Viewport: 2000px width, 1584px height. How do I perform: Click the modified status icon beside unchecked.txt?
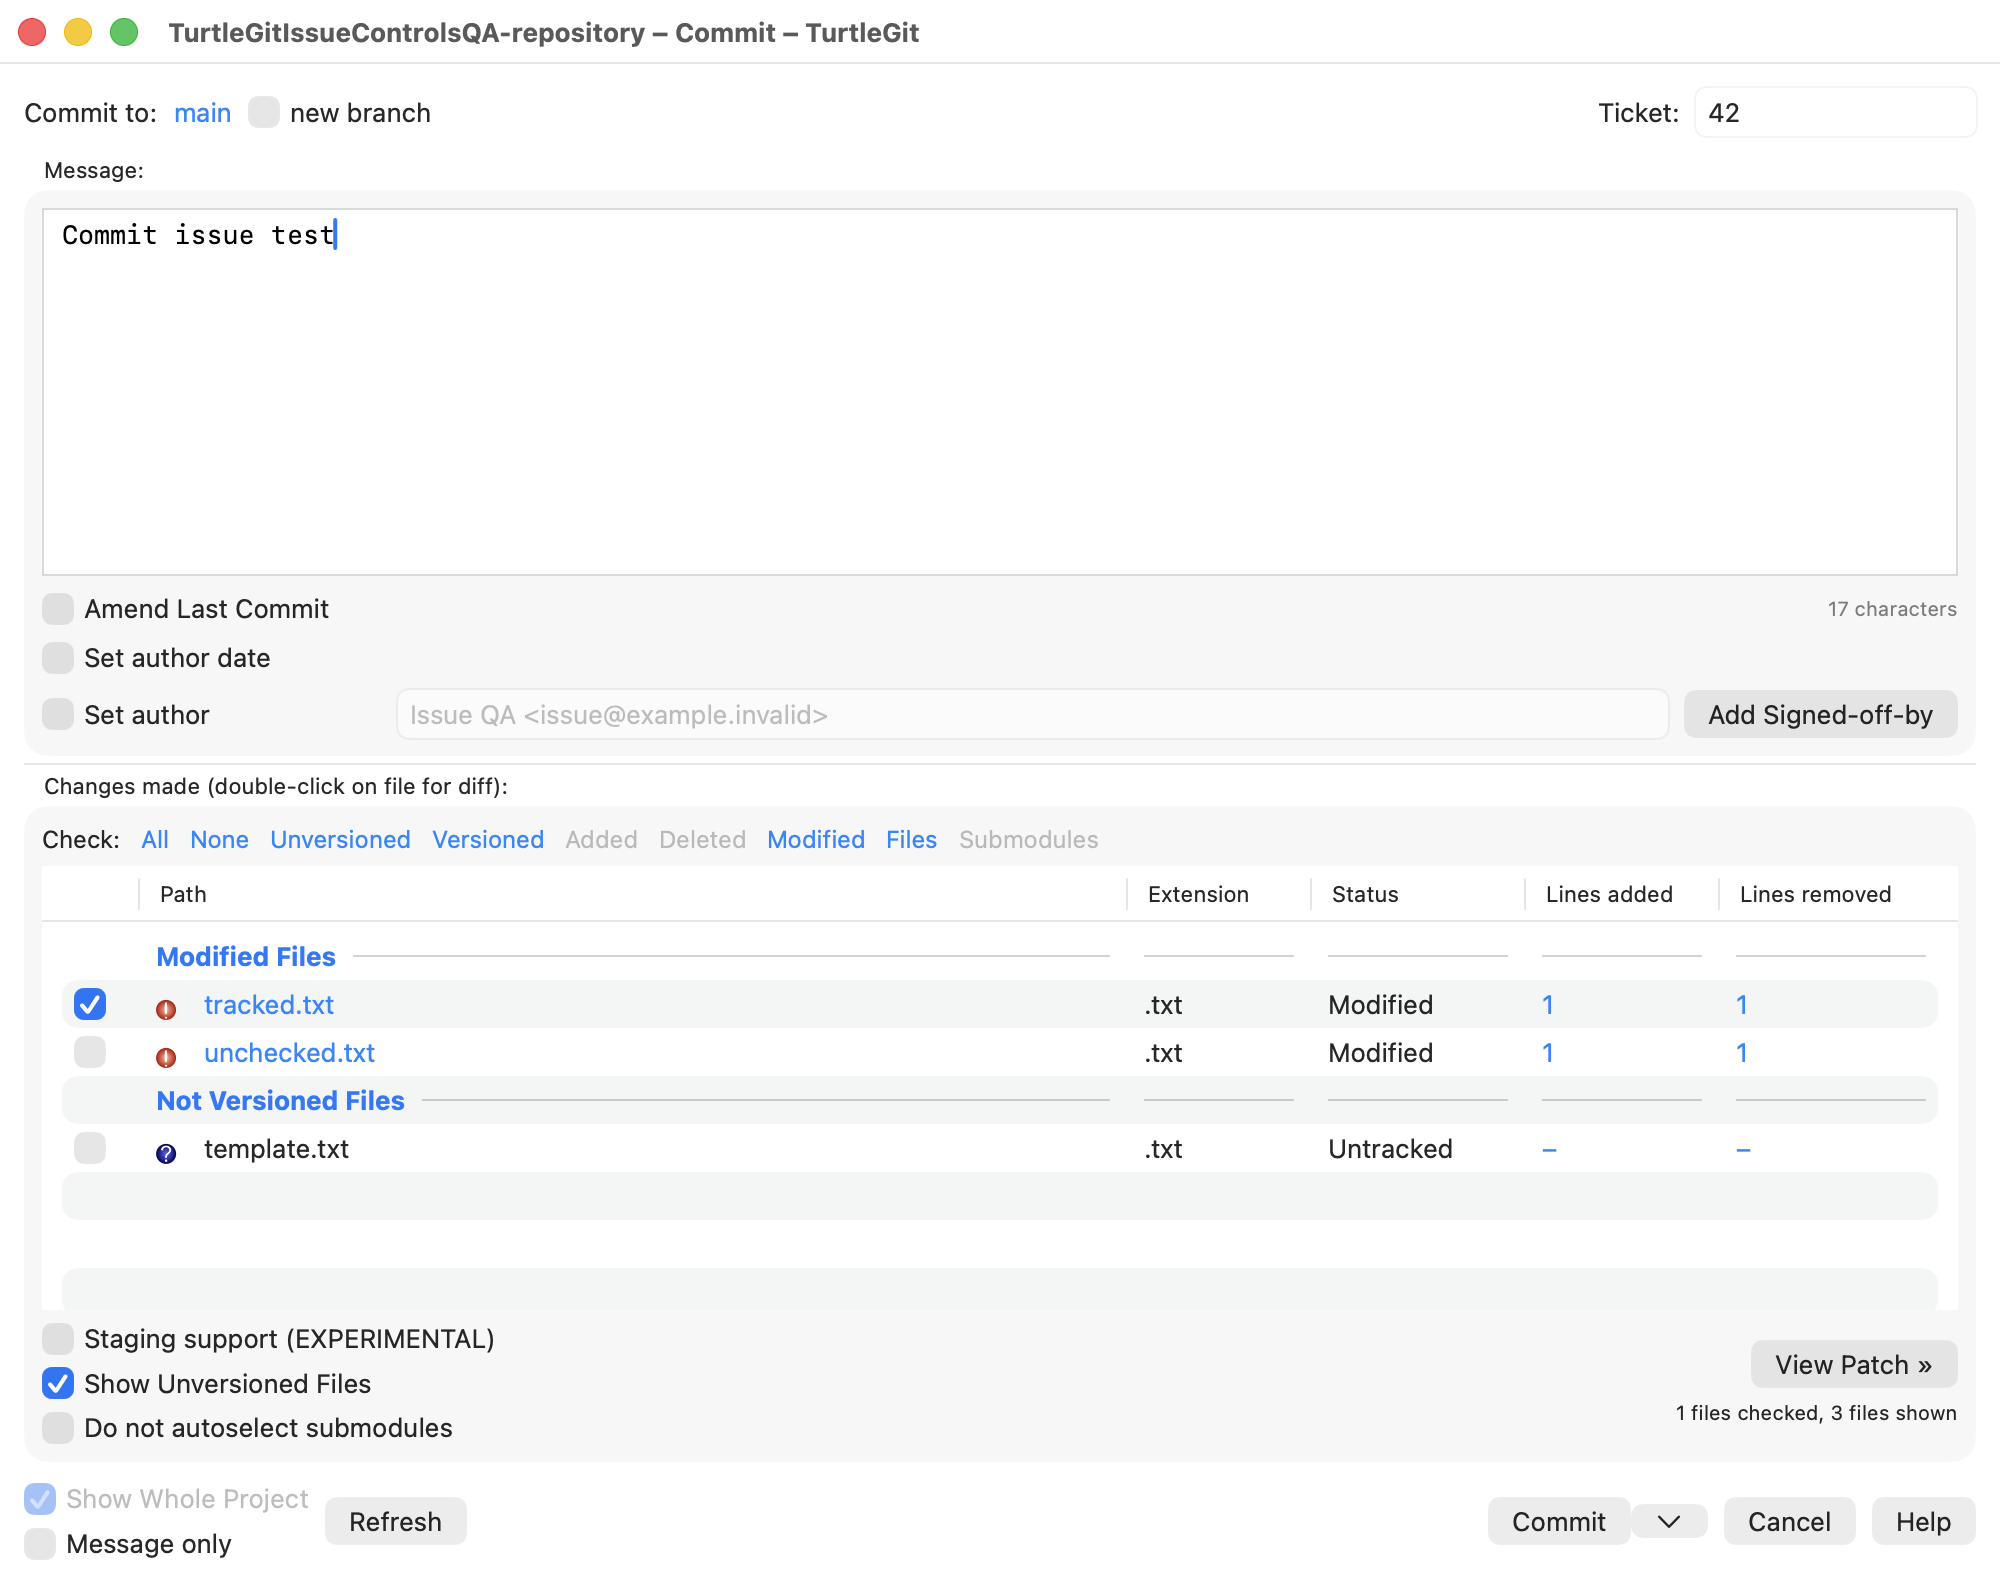coord(166,1057)
